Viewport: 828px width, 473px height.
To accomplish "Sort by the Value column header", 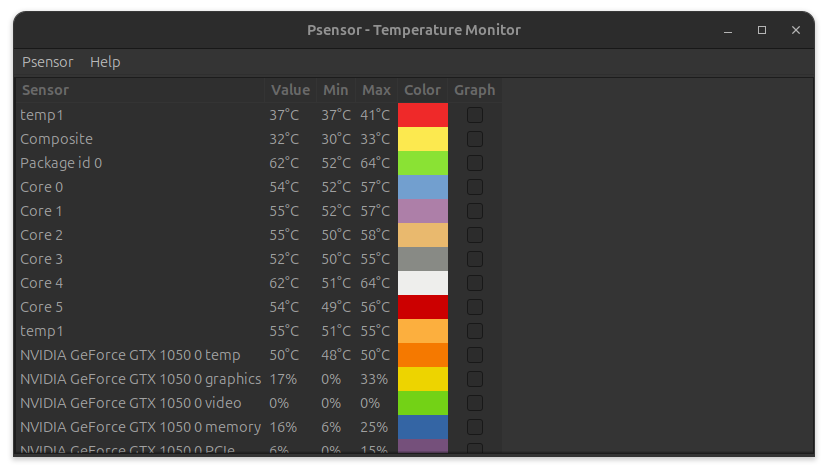I will point(290,90).
